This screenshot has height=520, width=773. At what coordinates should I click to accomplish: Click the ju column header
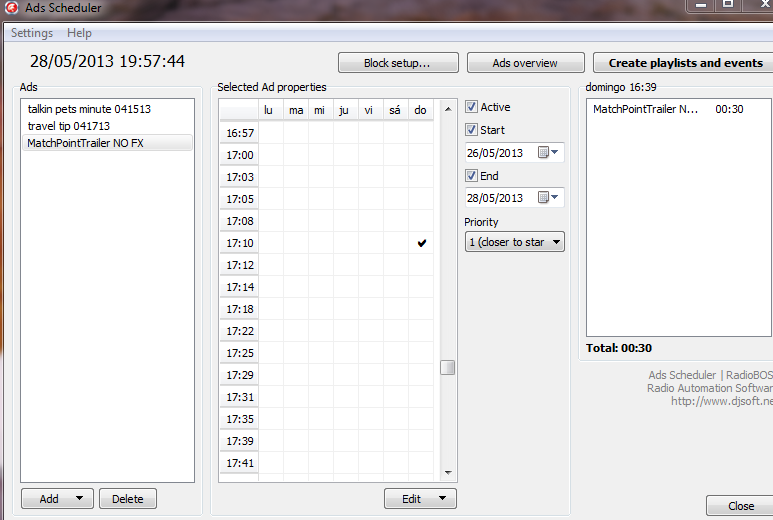(346, 110)
